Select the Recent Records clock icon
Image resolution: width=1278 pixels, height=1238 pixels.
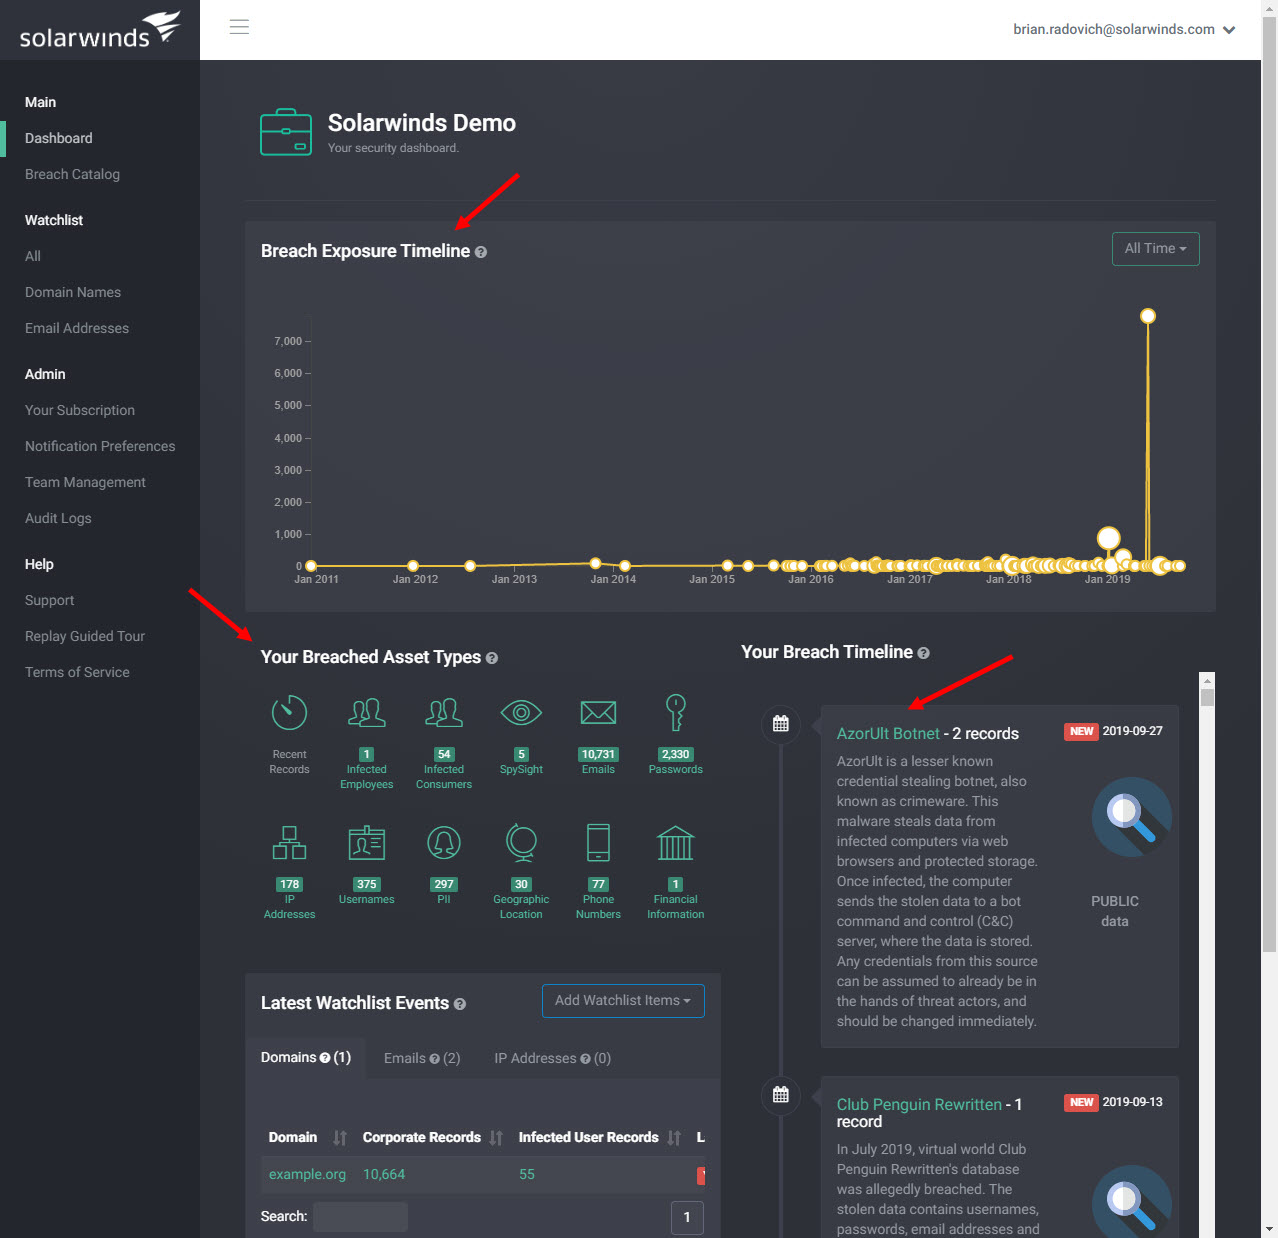pos(289,713)
